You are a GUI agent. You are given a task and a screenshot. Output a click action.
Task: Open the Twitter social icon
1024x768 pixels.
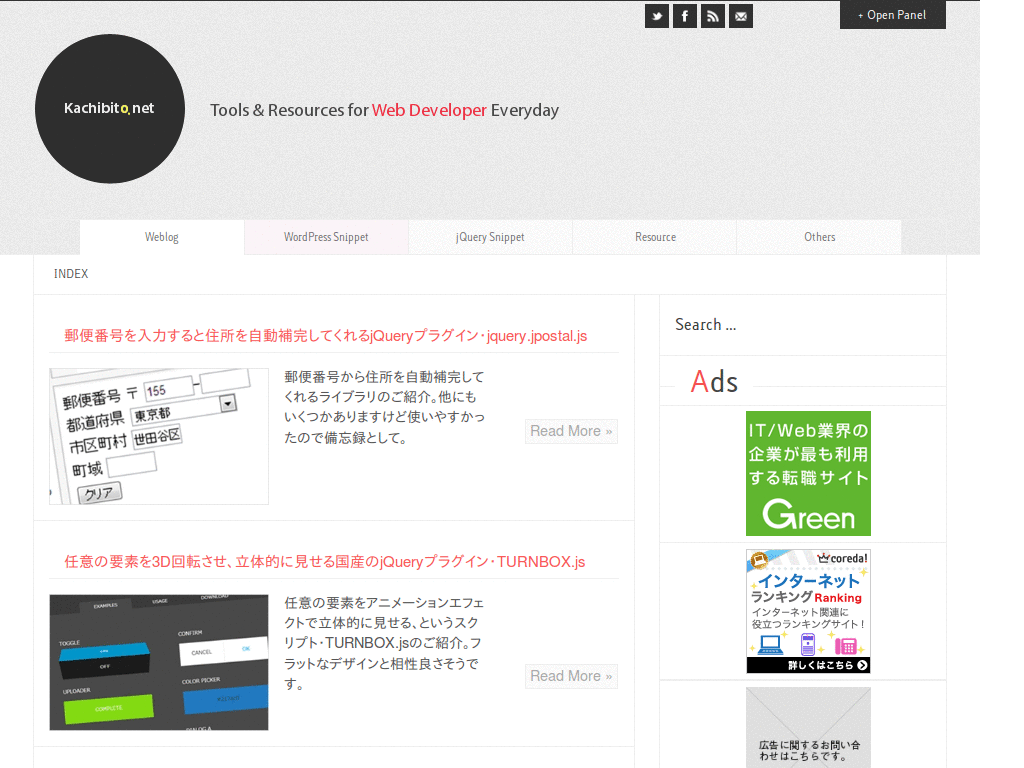(x=657, y=16)
